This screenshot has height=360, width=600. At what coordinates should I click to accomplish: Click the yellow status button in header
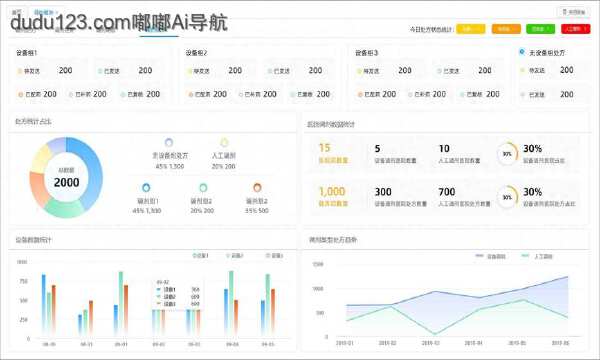[x=471, y=29]
